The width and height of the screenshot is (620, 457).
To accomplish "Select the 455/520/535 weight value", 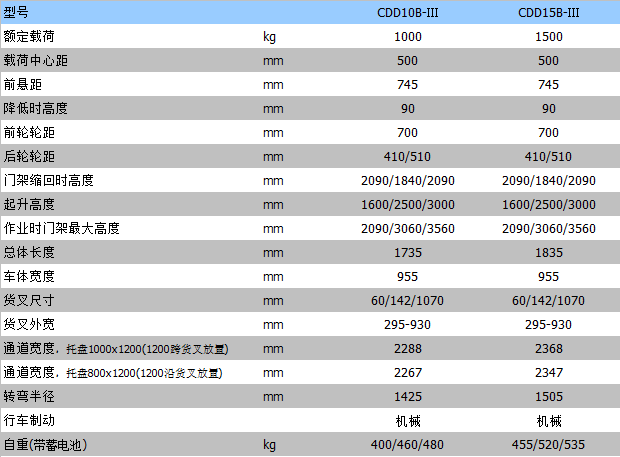I will click(548, 444).
